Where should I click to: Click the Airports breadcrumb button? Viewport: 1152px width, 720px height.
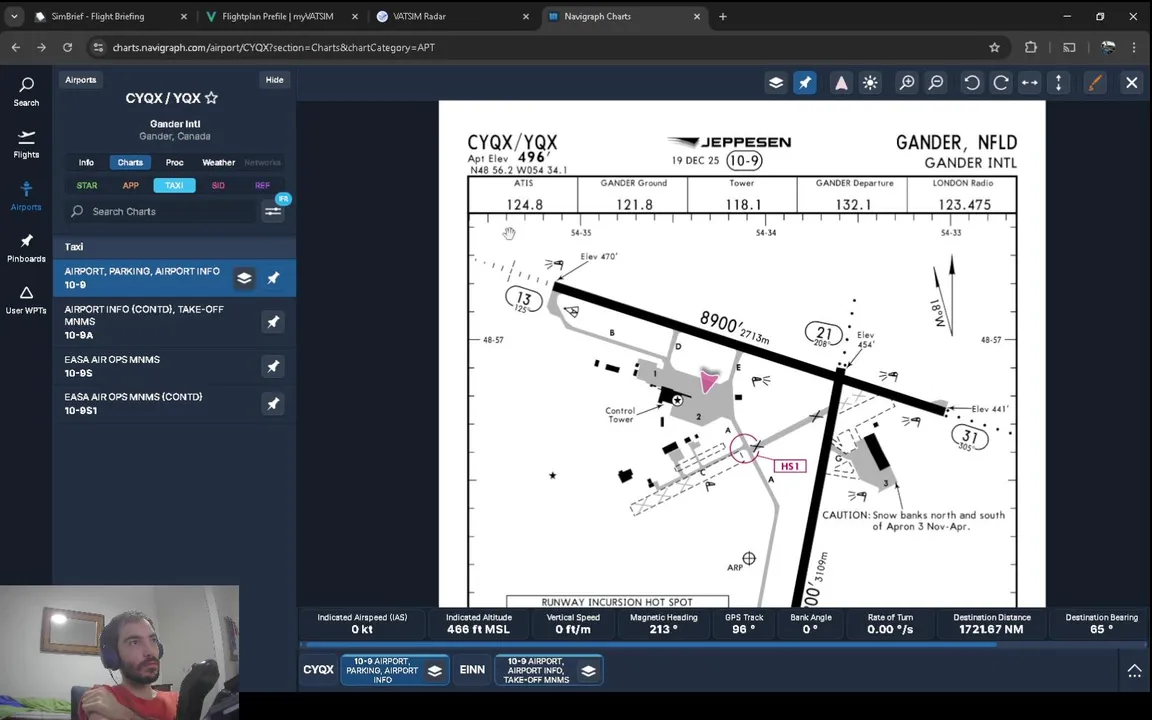[81, 80]
